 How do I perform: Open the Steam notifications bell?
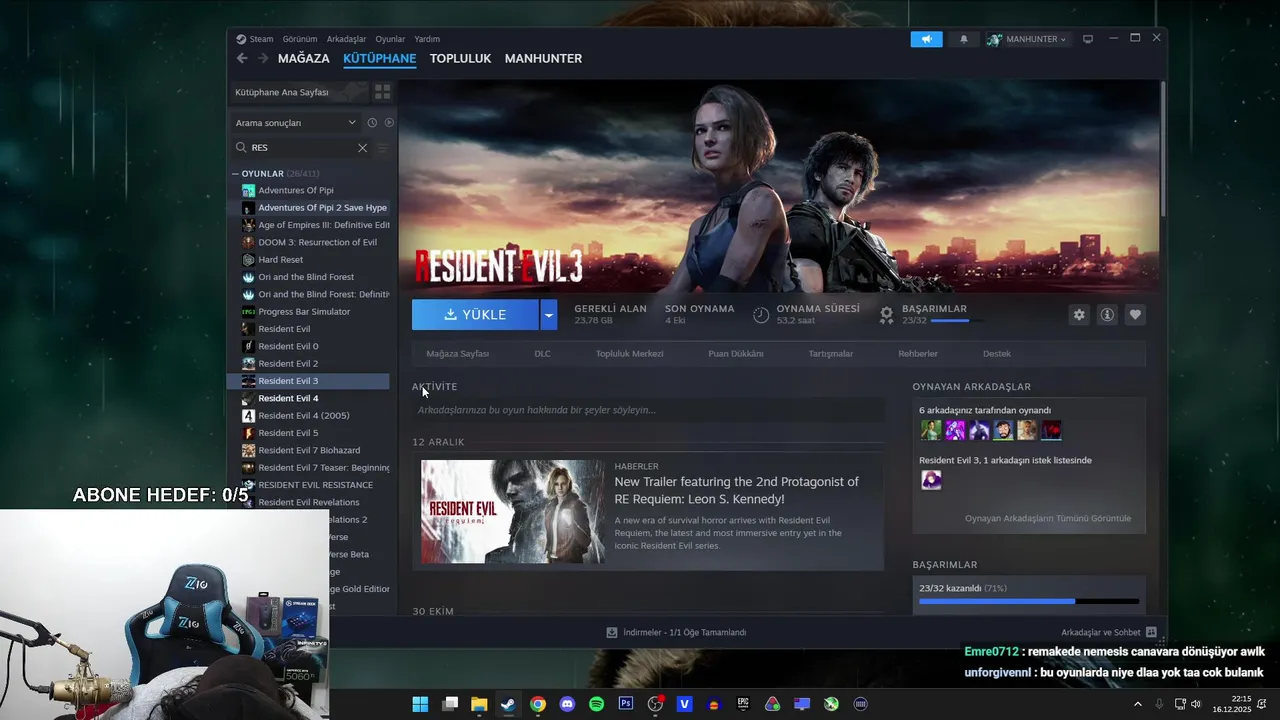click(964, 39)
